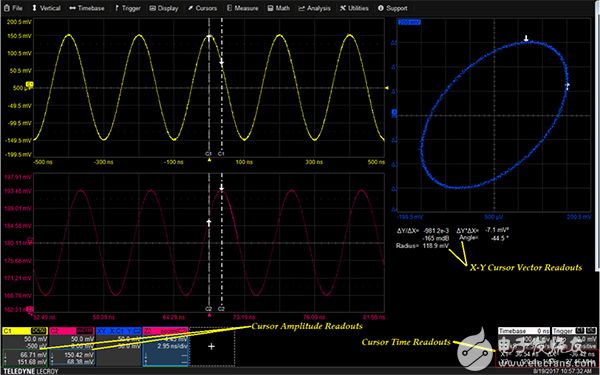The height and width of the screenshot is (375, 600).
Task: Click the XY cursor arrow at top of ellipse
Action: (526, 38)
